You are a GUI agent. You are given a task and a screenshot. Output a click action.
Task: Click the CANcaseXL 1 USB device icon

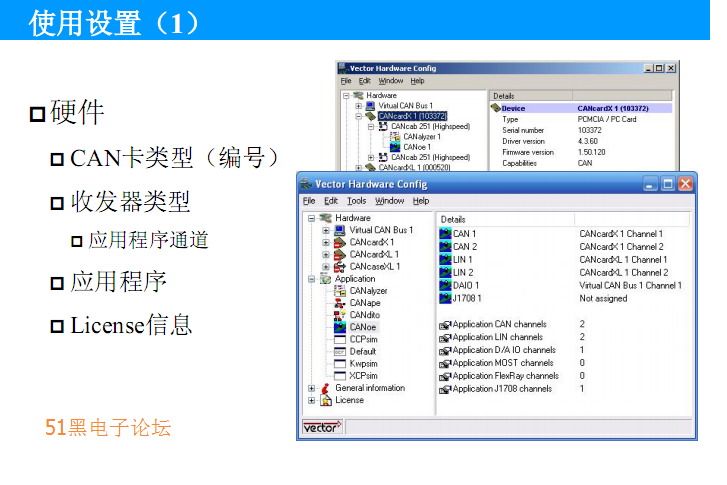click(x=340, y=267)
